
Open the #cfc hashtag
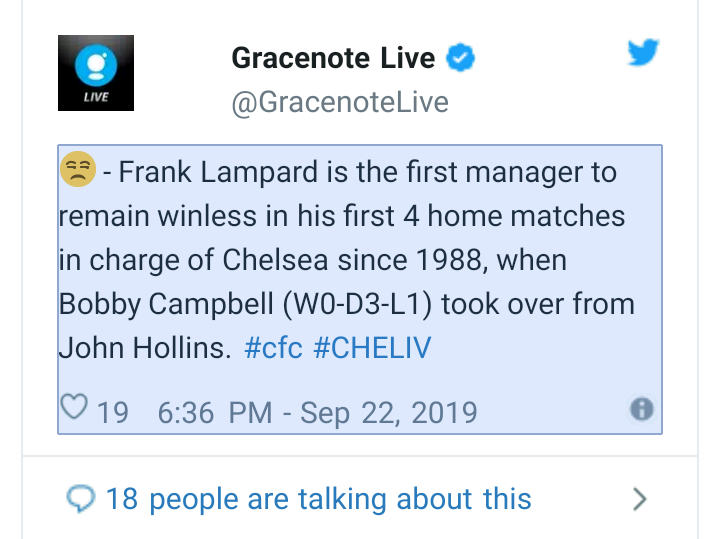272,347
